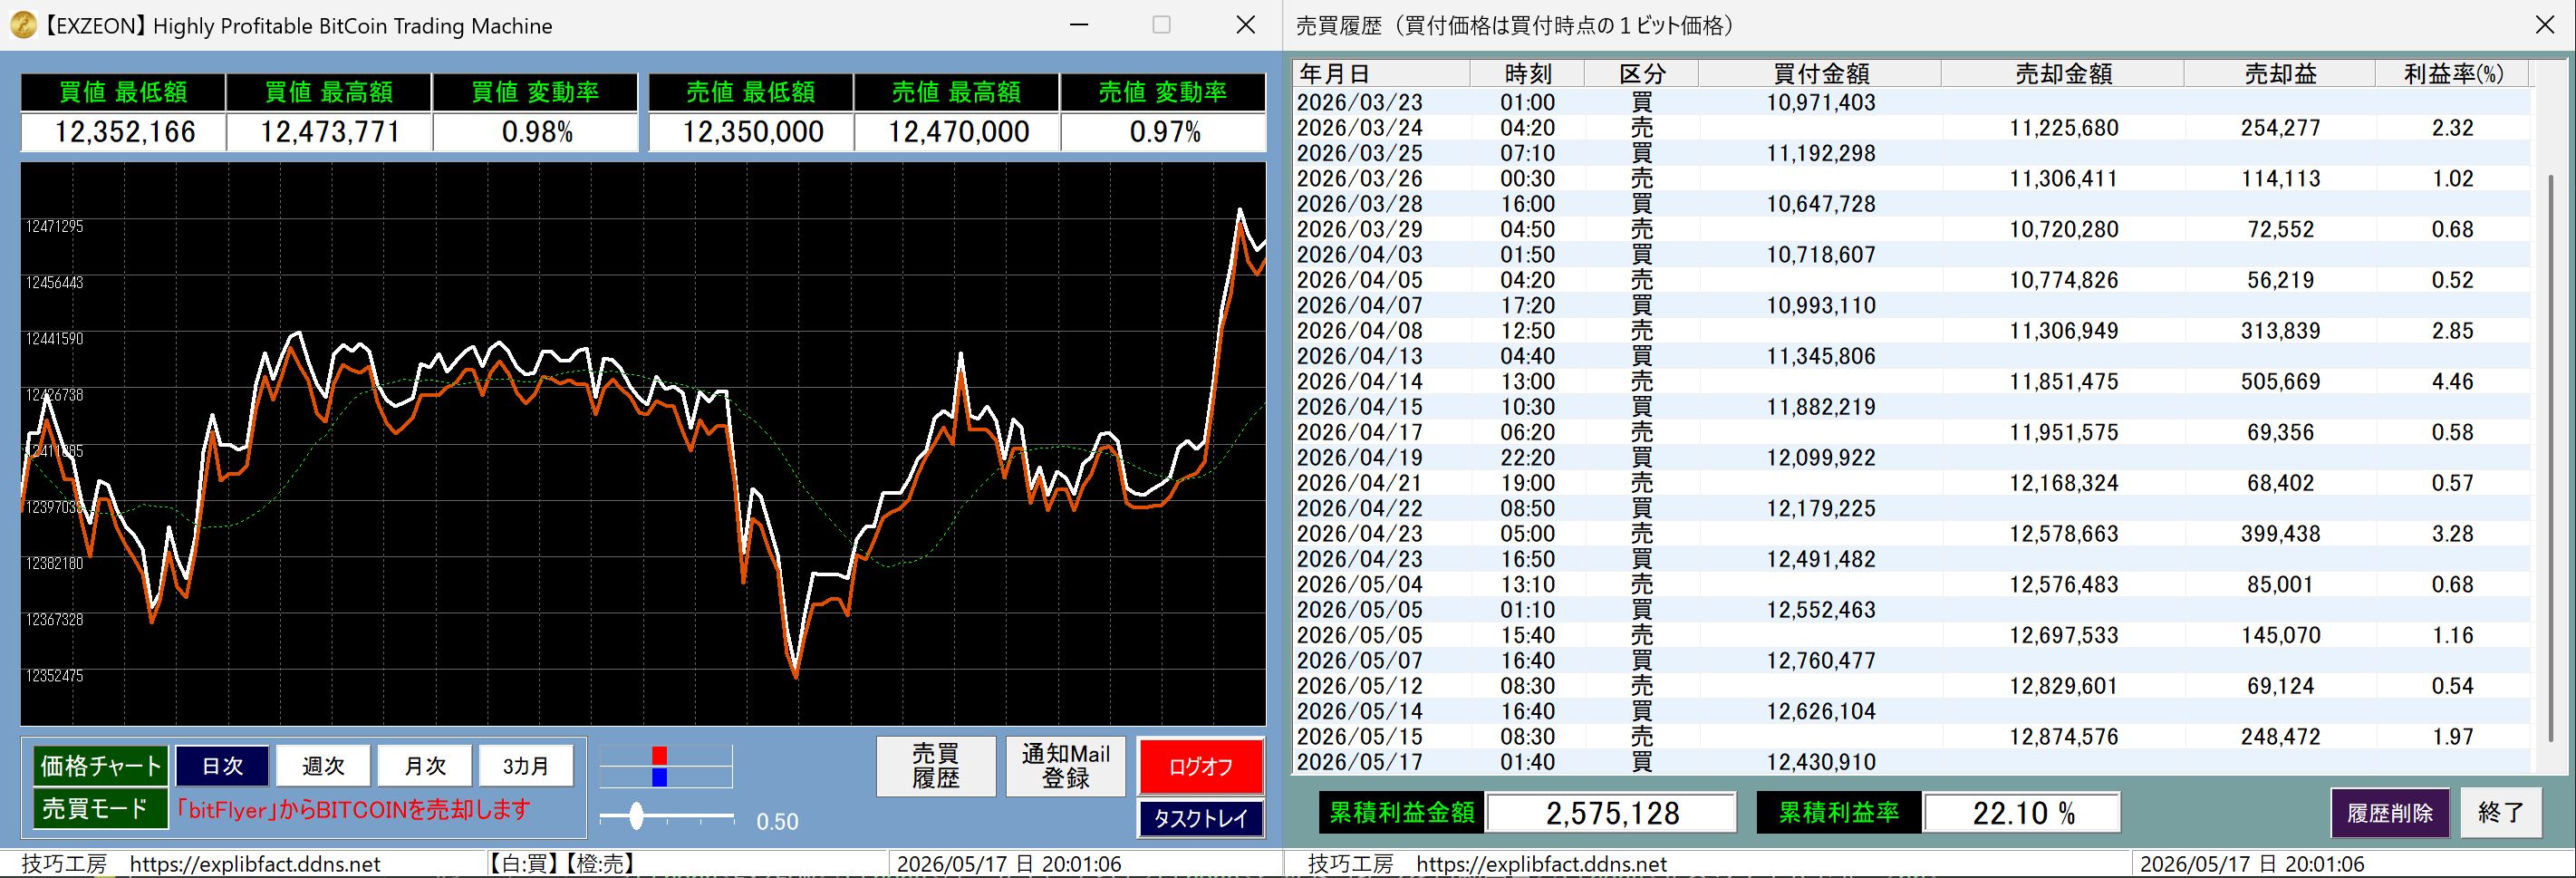Click sell amount 12,578,663
Screen dimensions: 2576x878
click(x=2063, y=534)
